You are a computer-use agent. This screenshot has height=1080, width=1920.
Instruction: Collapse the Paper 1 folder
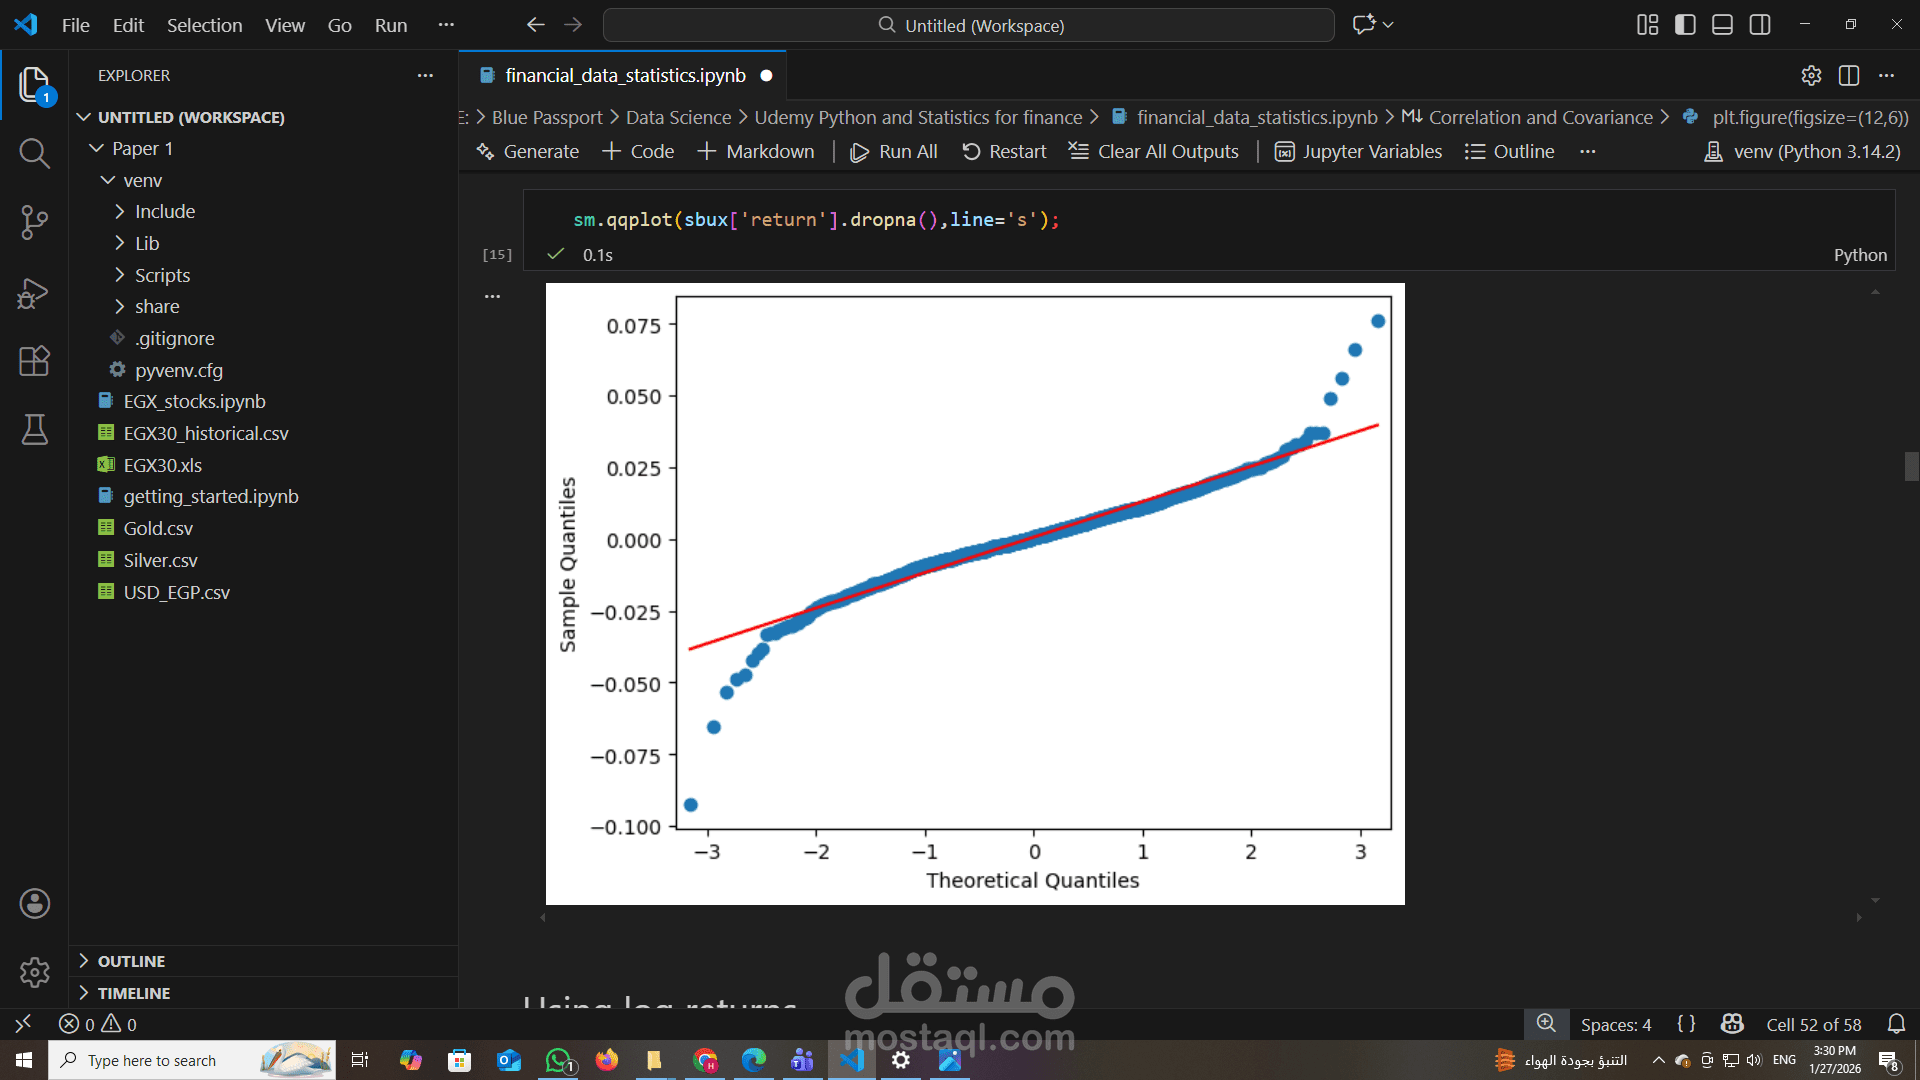[x=141, y=149]
